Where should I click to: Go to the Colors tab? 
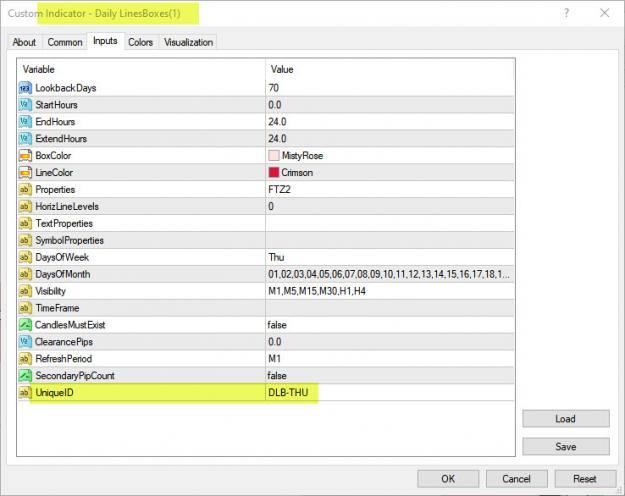[x=141, y=42]
